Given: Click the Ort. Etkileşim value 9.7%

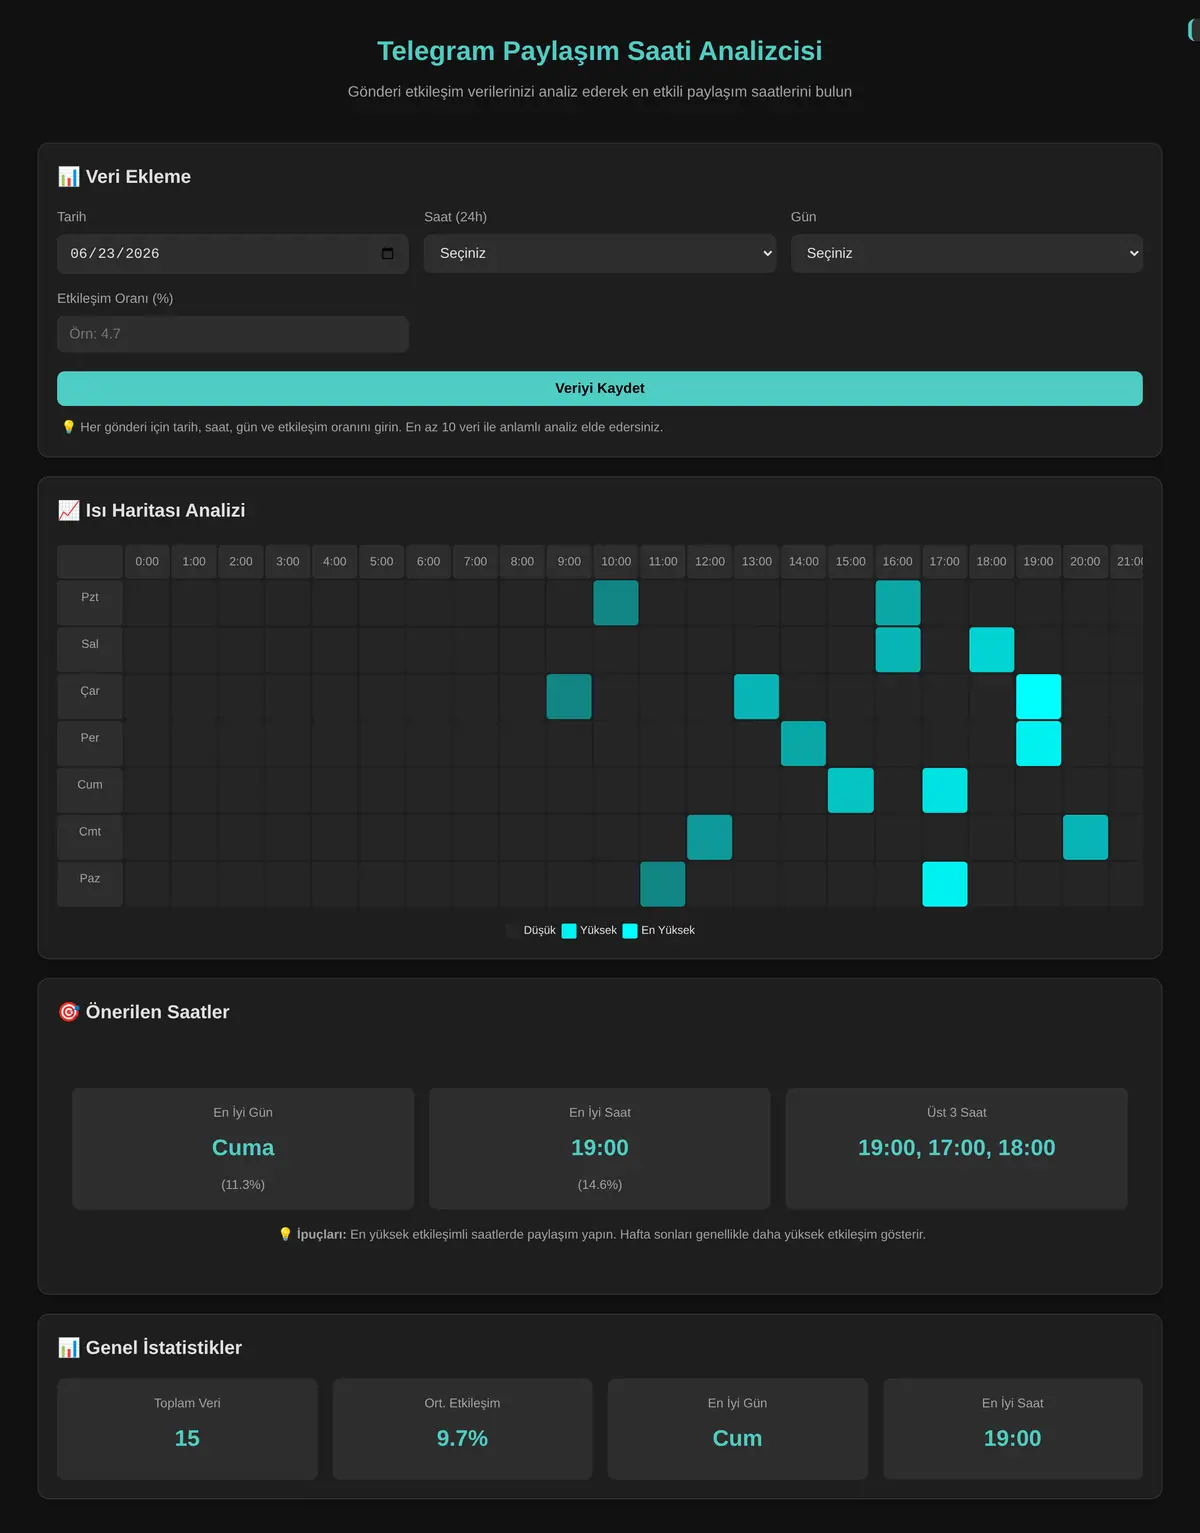Looking at the screenshot, I should pyautogui.click(x=462, y=1439).
